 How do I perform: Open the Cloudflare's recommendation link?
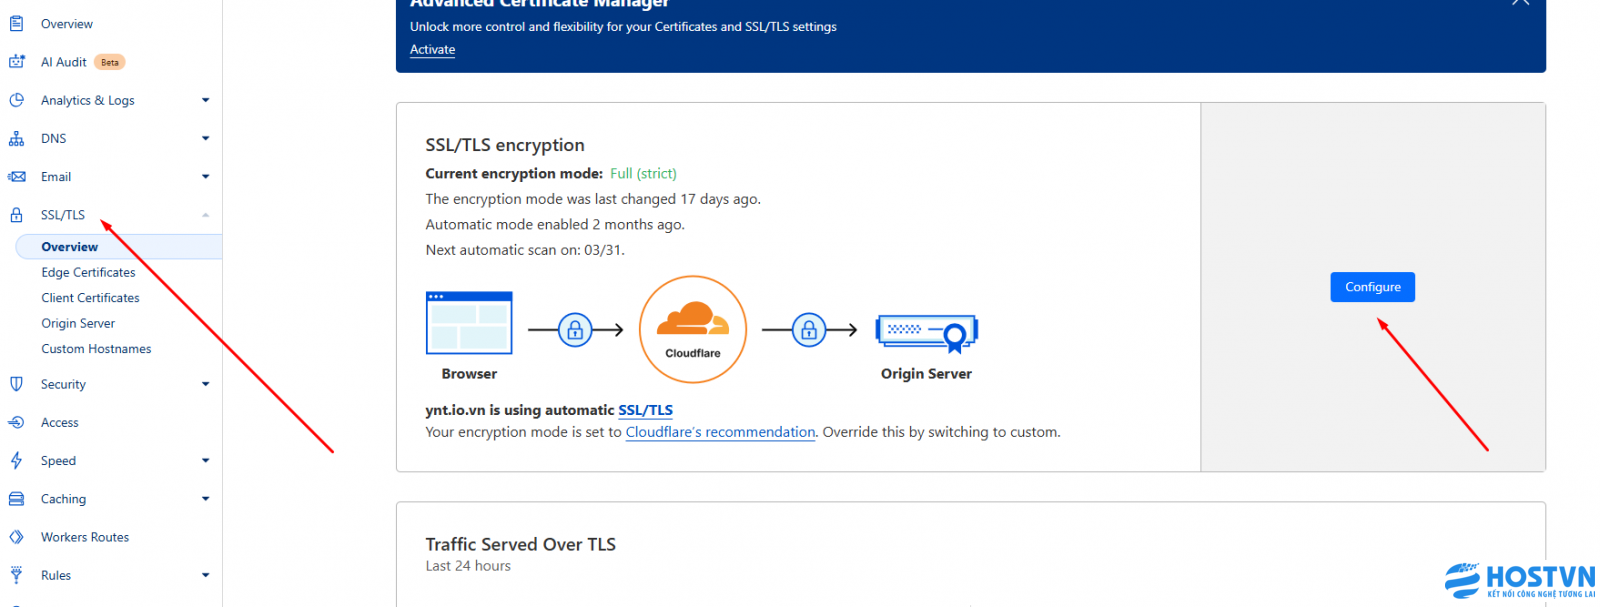[x=720, y=432]
